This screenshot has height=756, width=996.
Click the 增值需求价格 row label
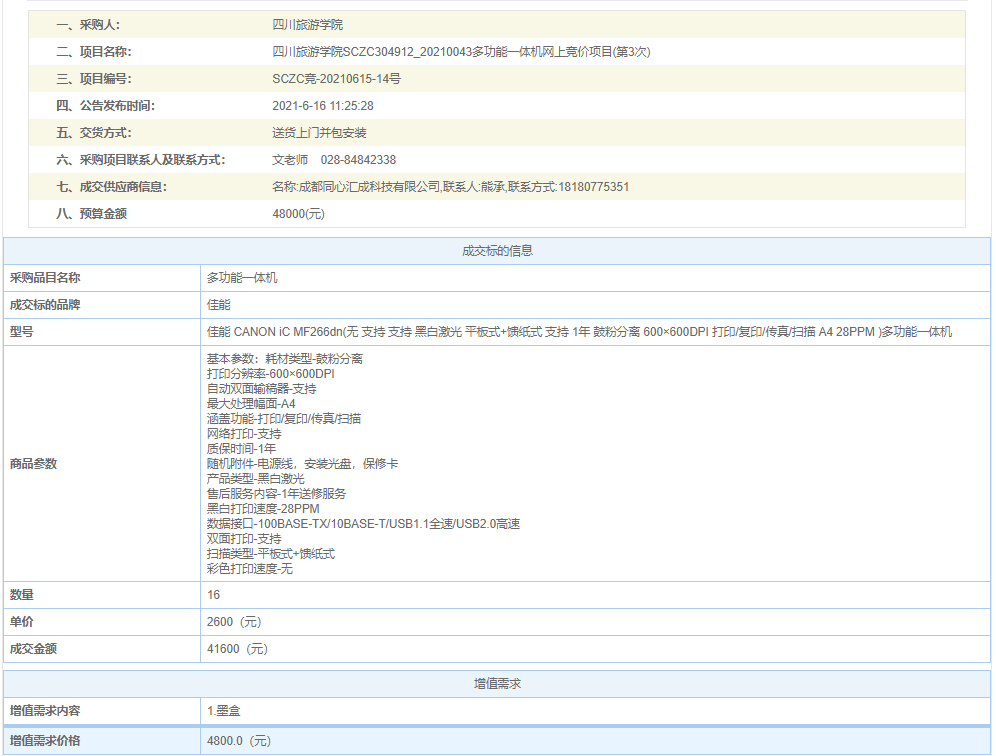point(45,741)
